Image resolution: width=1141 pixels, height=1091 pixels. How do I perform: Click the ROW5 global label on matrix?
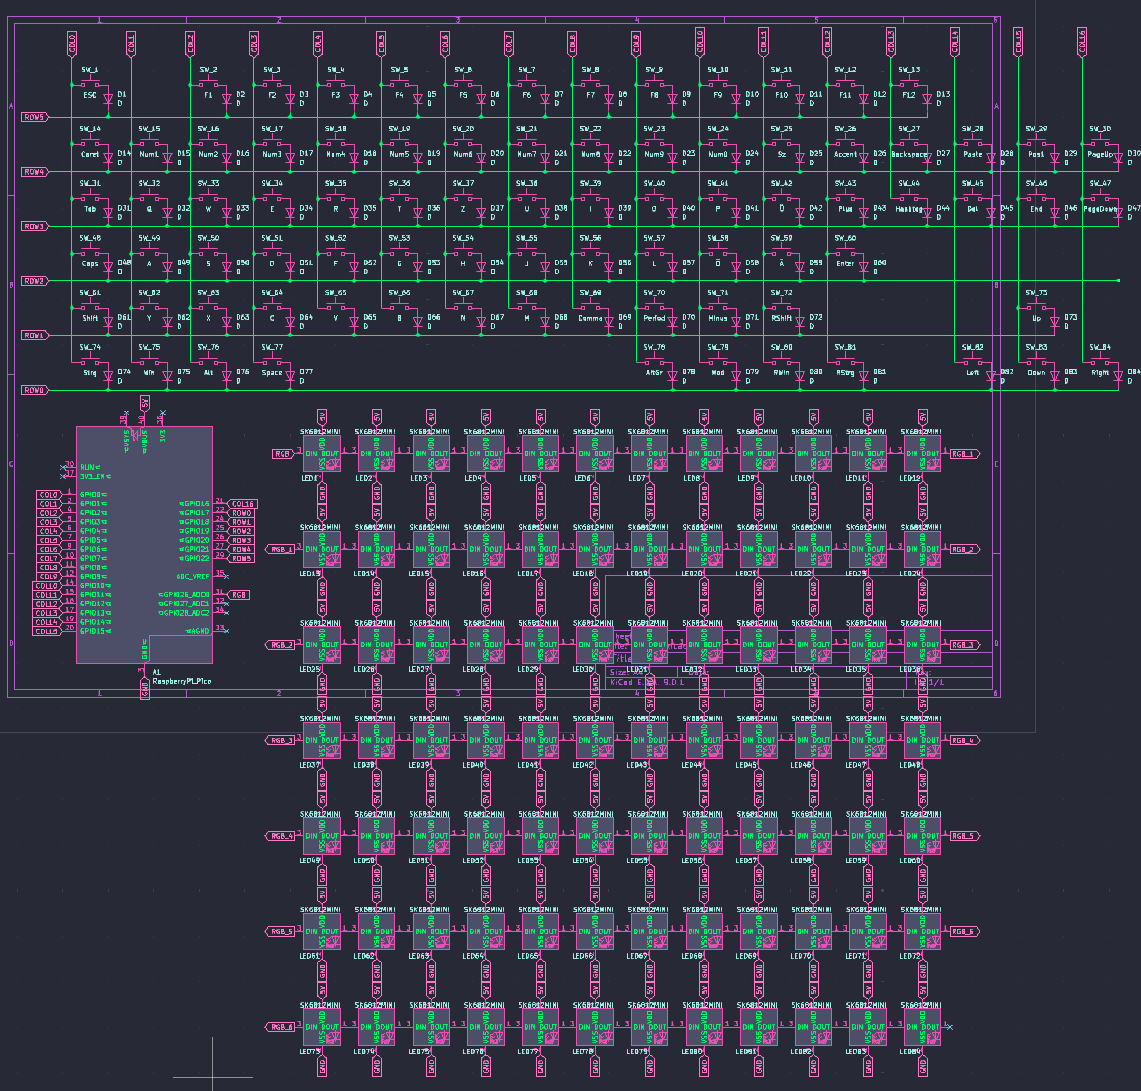click(x=35, y=117)
